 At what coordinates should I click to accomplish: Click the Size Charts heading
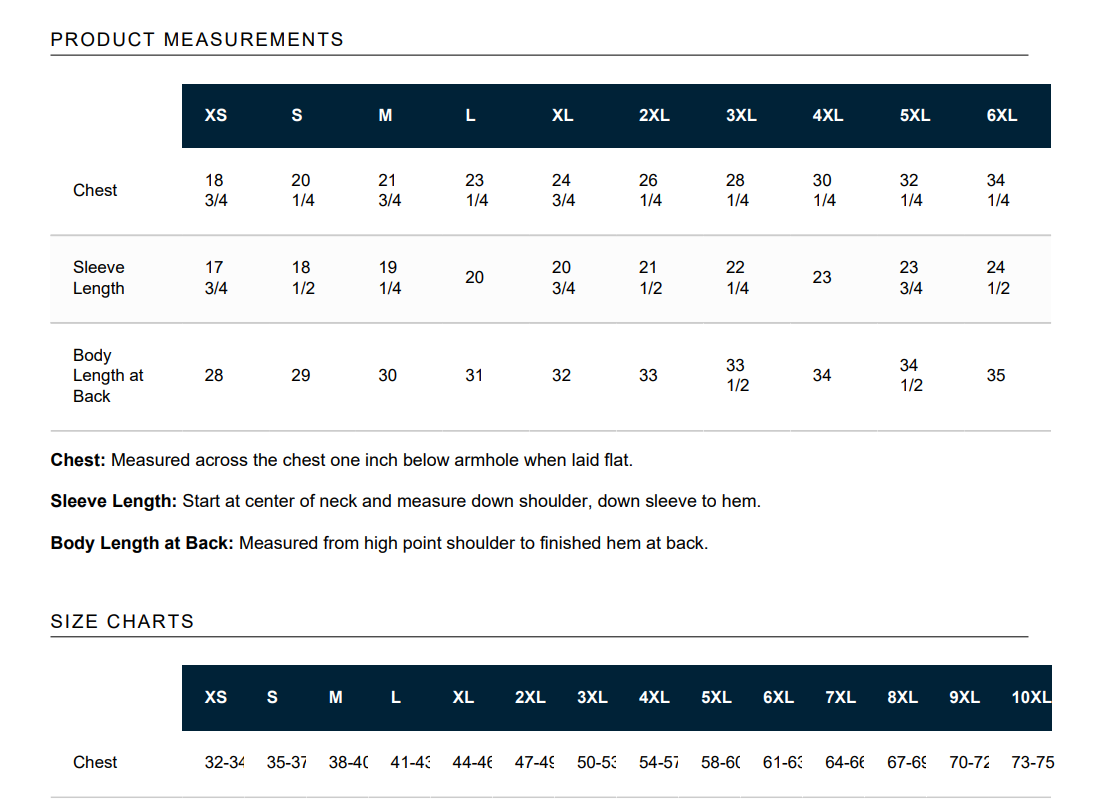coord(122,621)
